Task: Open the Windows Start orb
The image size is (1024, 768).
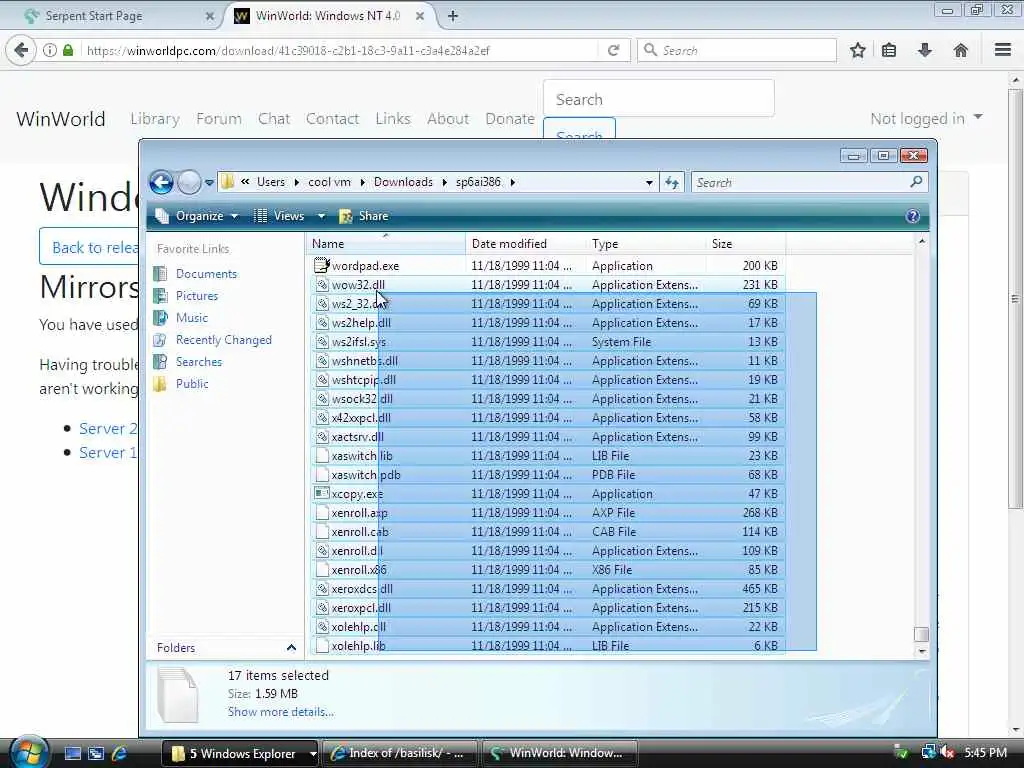Action: pyautogui.click(x=28, y=752)
